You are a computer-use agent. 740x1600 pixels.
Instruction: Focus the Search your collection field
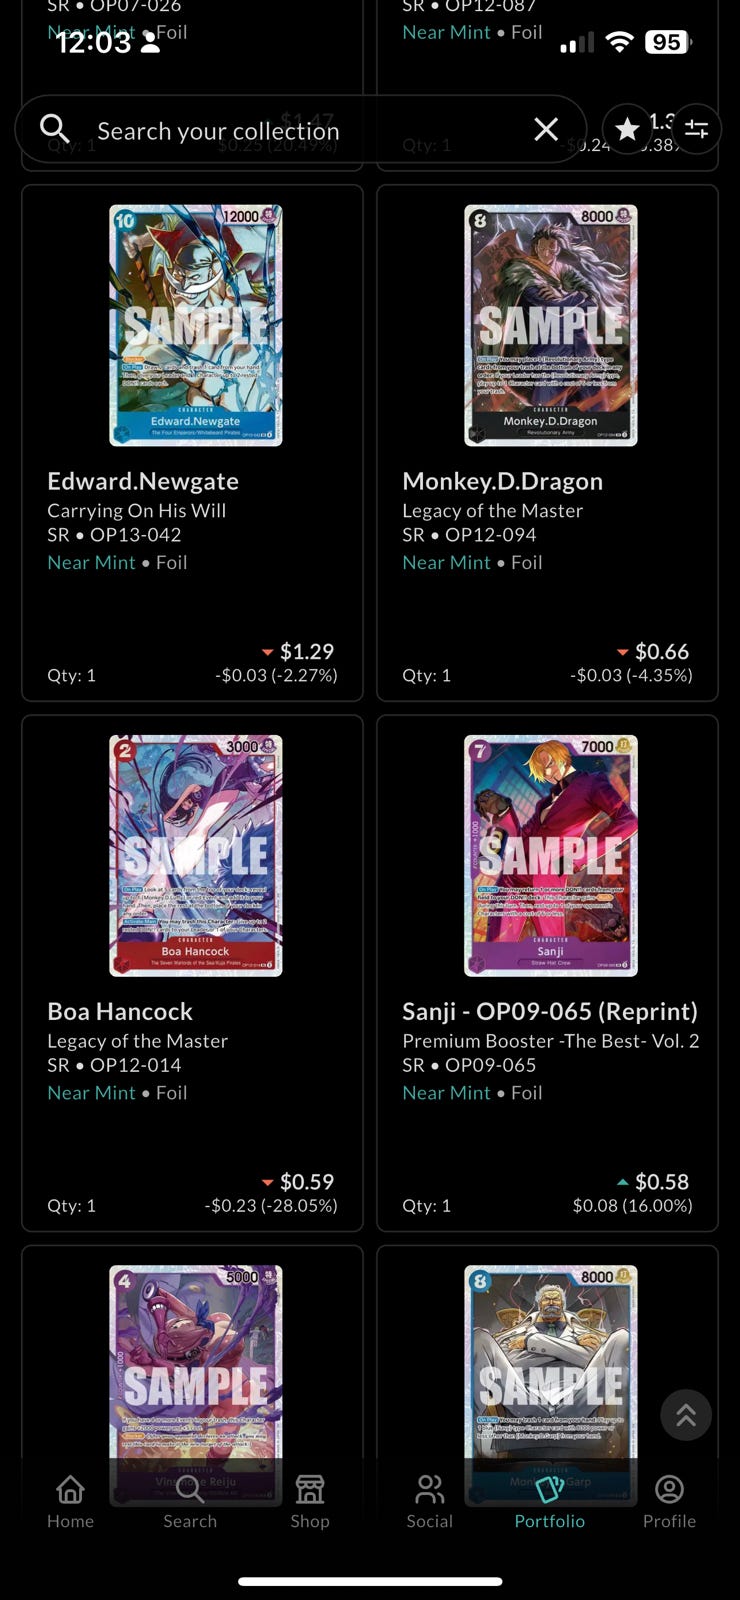coord(300,129)
